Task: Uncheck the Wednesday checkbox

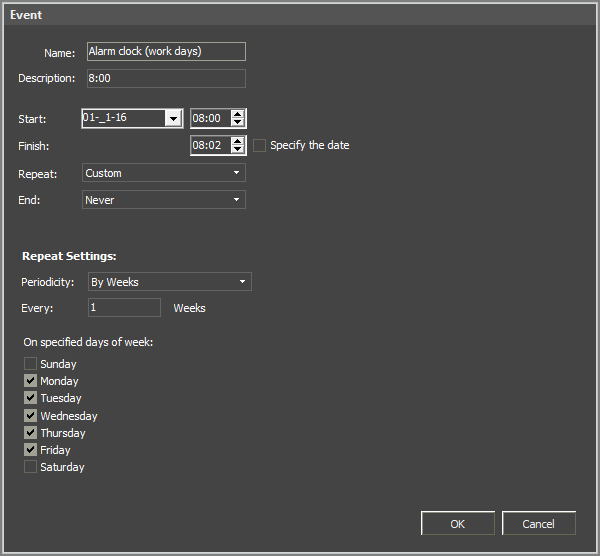Action: point(30,416)
